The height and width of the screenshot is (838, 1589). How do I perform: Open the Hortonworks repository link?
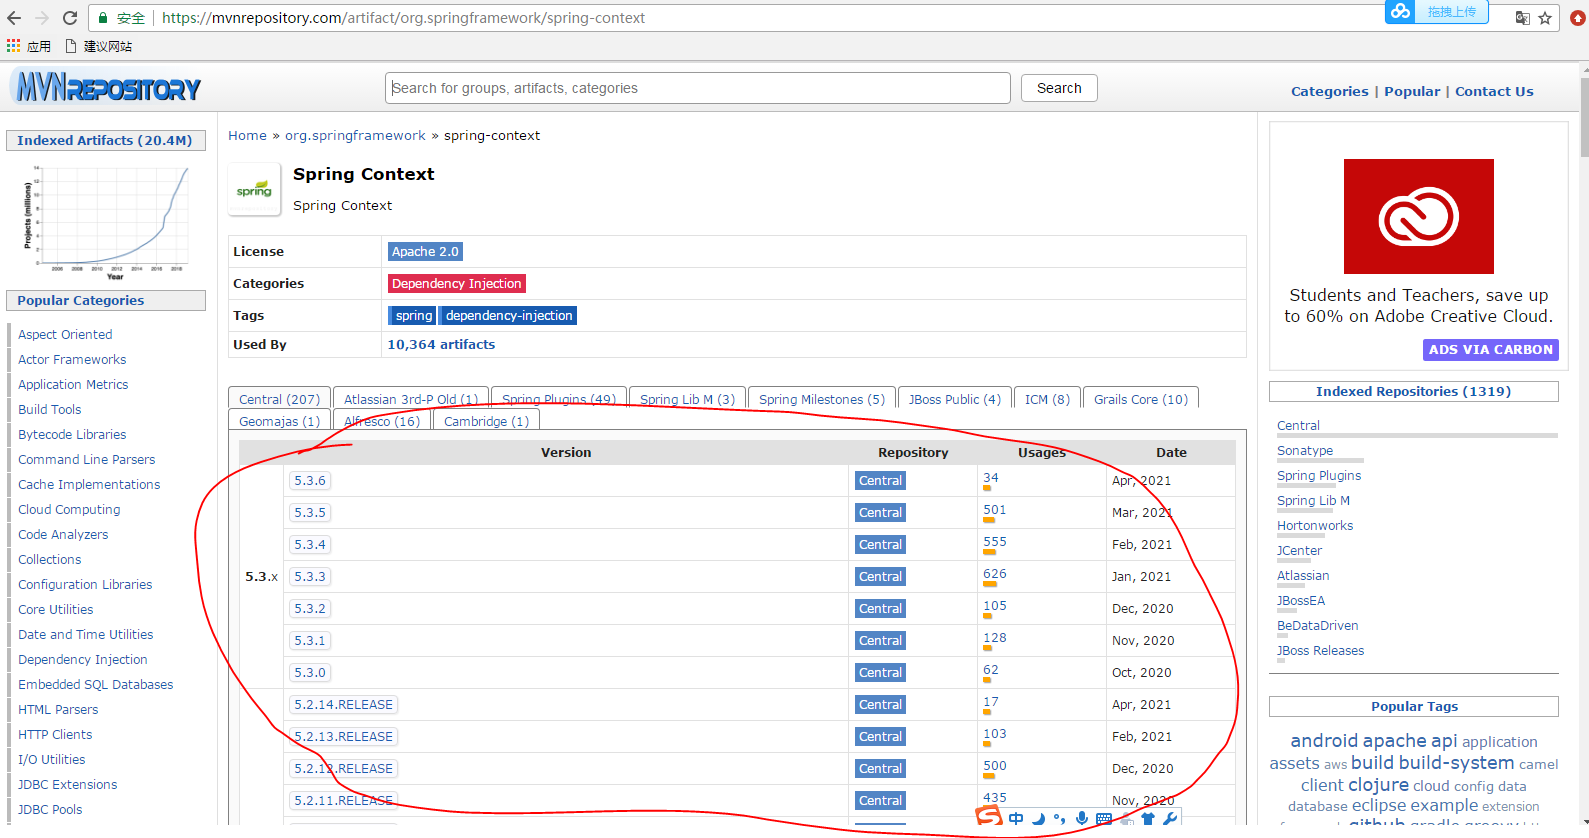coord(1315,525)
